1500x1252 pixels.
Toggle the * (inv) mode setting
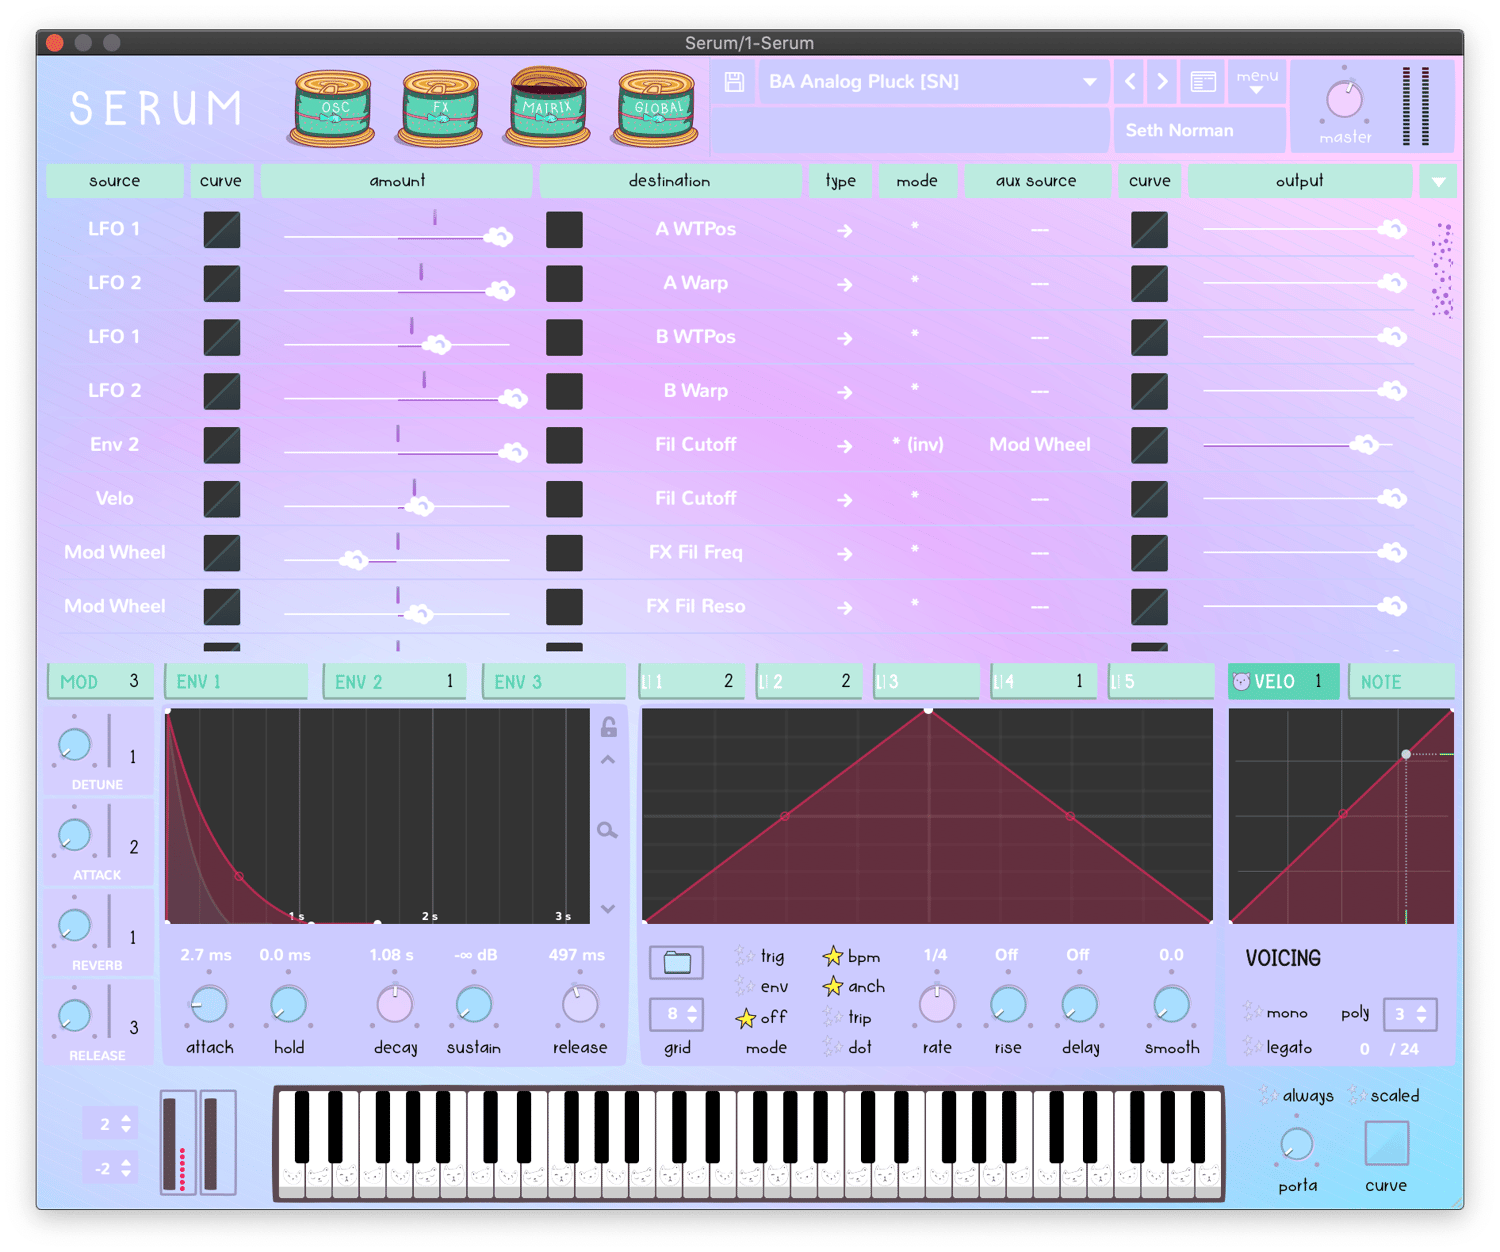[x=918, y=445]
